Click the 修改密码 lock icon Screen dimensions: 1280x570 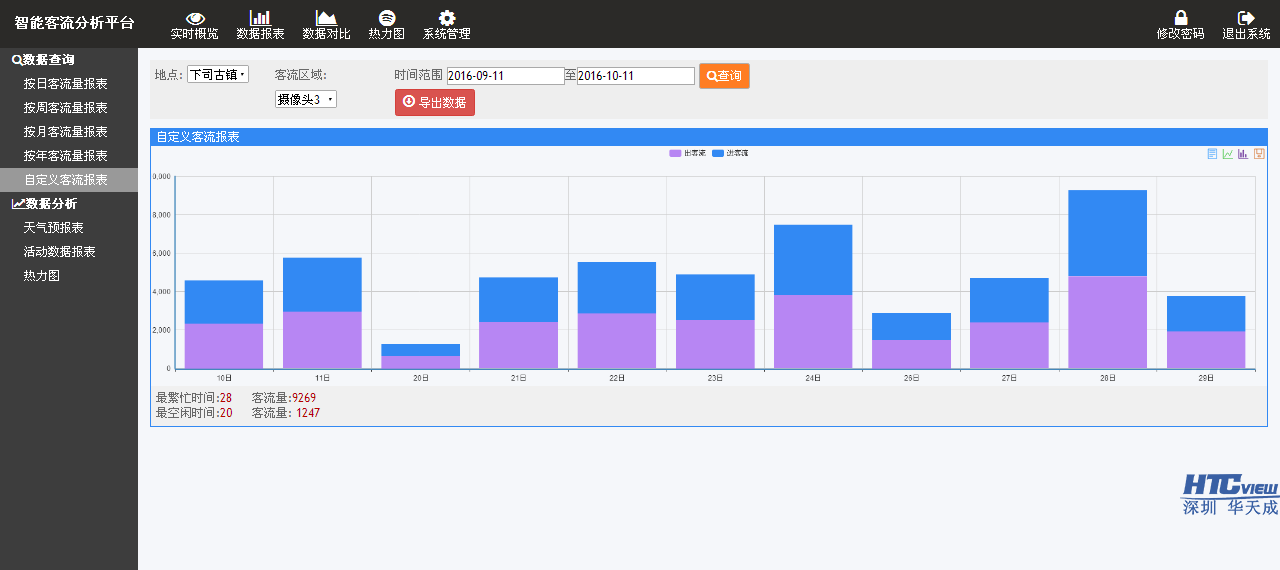tap(1180, 18)
